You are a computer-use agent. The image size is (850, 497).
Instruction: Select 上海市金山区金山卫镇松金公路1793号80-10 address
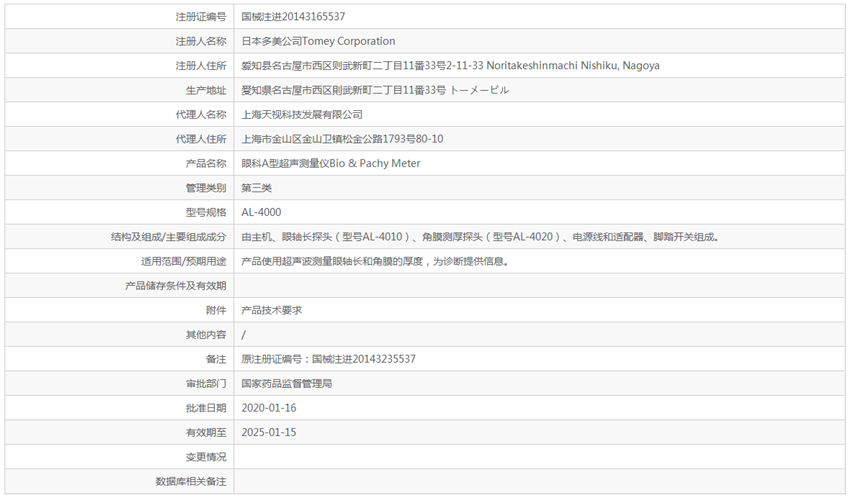click(x=342, y=139)
